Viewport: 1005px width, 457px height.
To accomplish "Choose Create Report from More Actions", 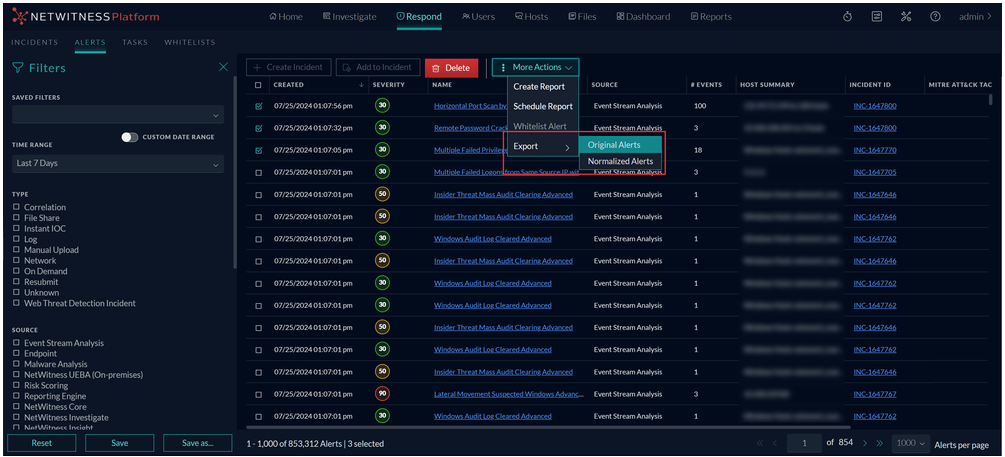I will 539,87.
